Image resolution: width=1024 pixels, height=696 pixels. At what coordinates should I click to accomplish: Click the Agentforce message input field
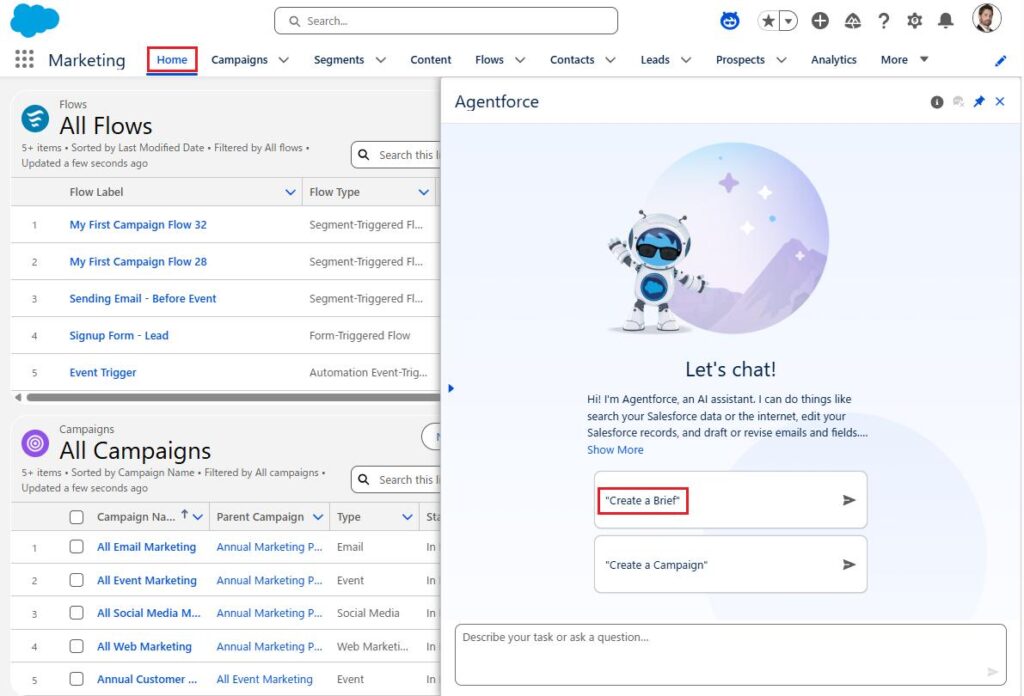pyautogui.click(x=730, y=655)
